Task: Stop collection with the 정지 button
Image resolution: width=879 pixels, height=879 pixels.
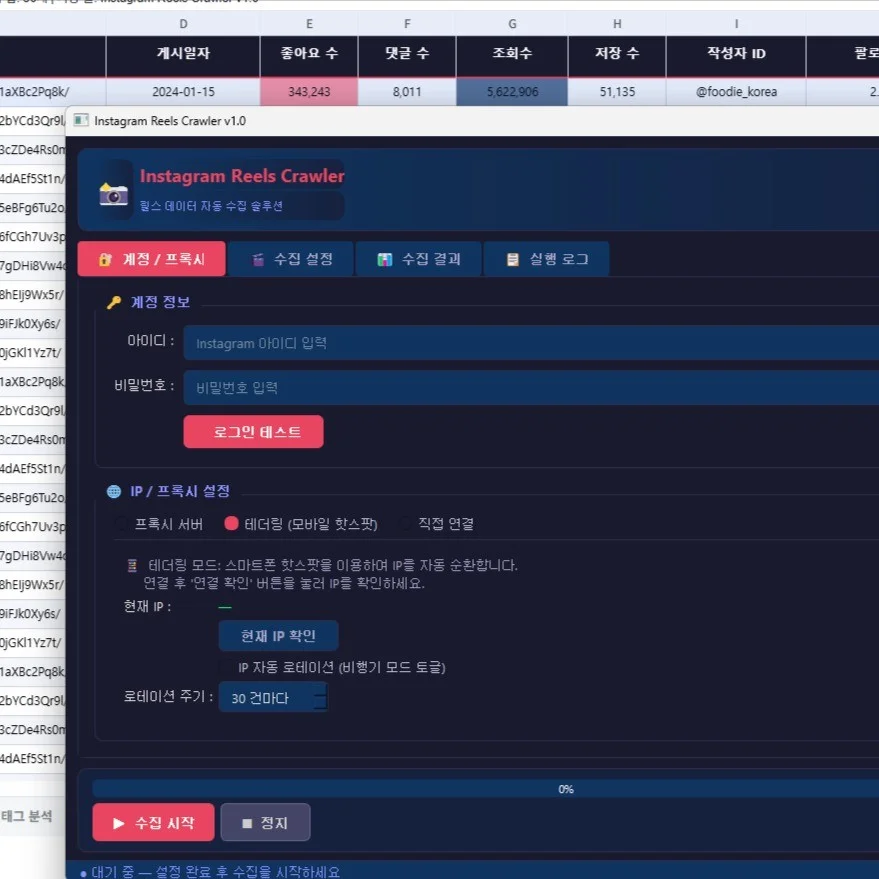Action: (265, 822)
